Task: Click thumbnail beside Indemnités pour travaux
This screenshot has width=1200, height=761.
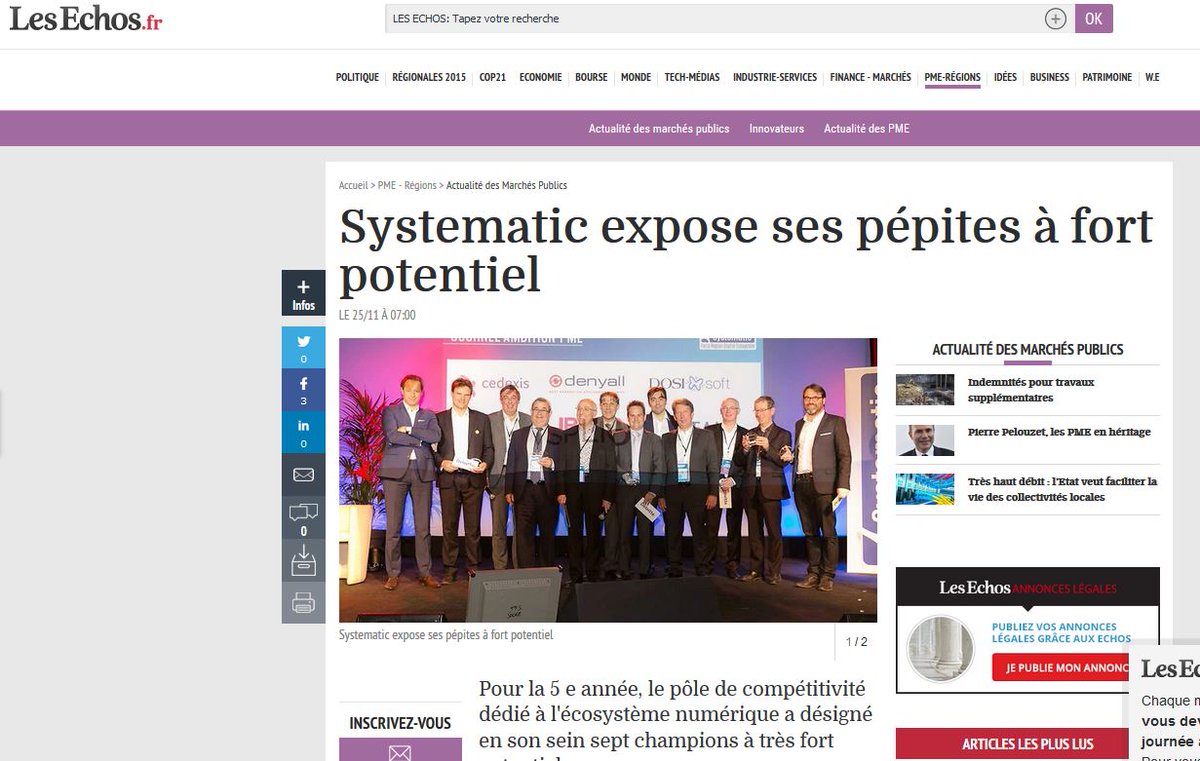Action: tap(925, 389)
